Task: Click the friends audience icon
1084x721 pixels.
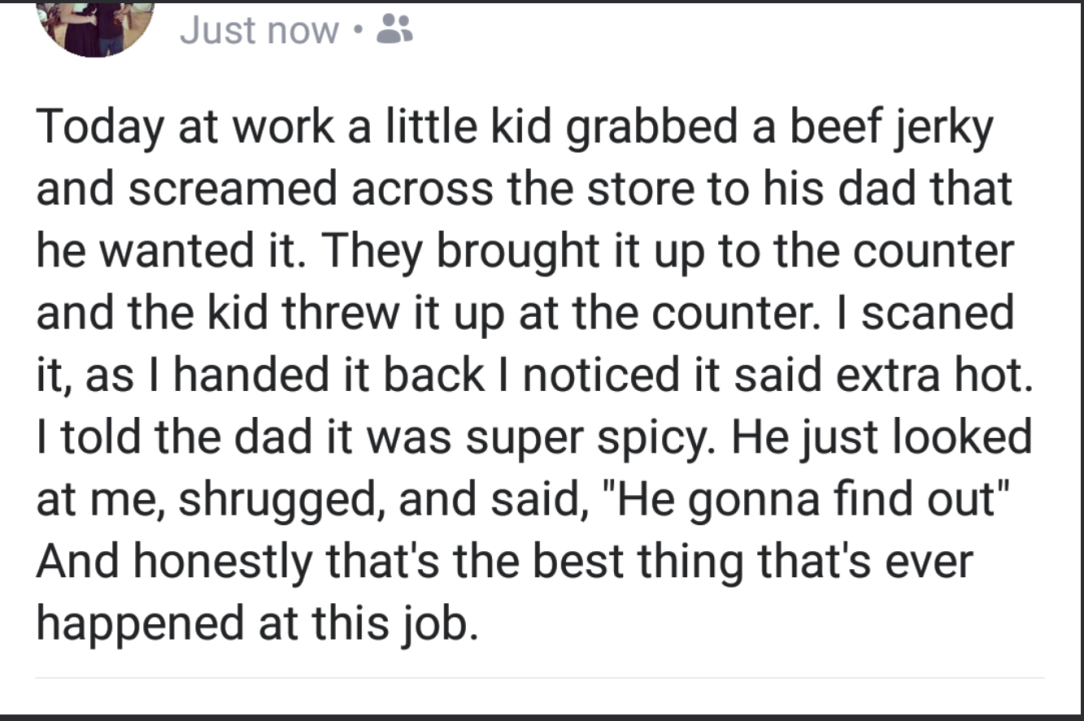Action: (x=394, y=29)
